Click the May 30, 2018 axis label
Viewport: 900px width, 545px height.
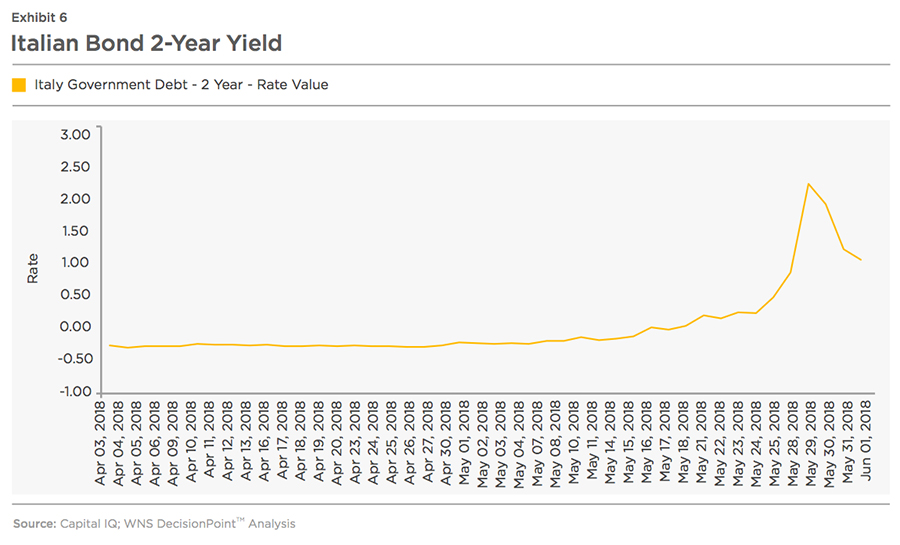coord(829,444)
